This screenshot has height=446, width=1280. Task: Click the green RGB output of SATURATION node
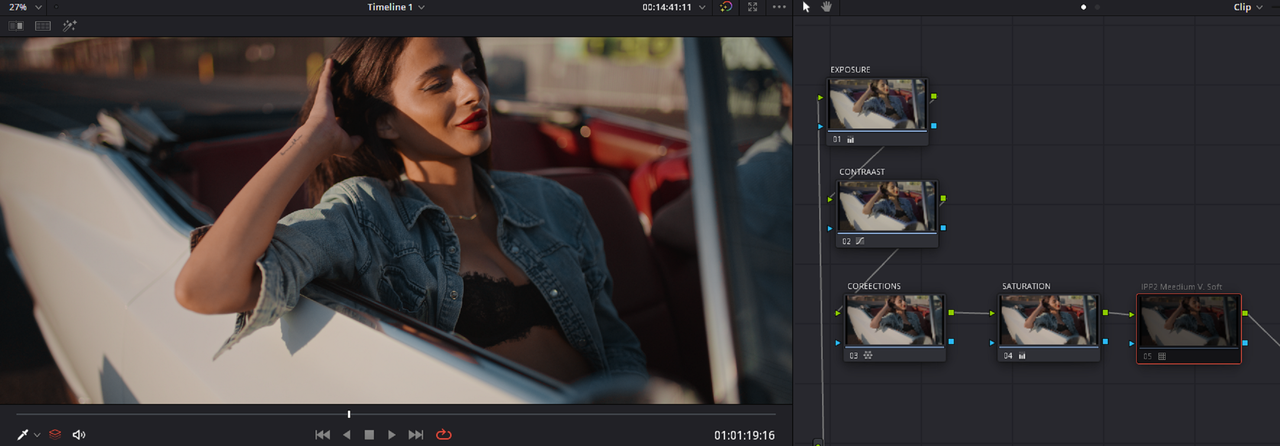1104,313
